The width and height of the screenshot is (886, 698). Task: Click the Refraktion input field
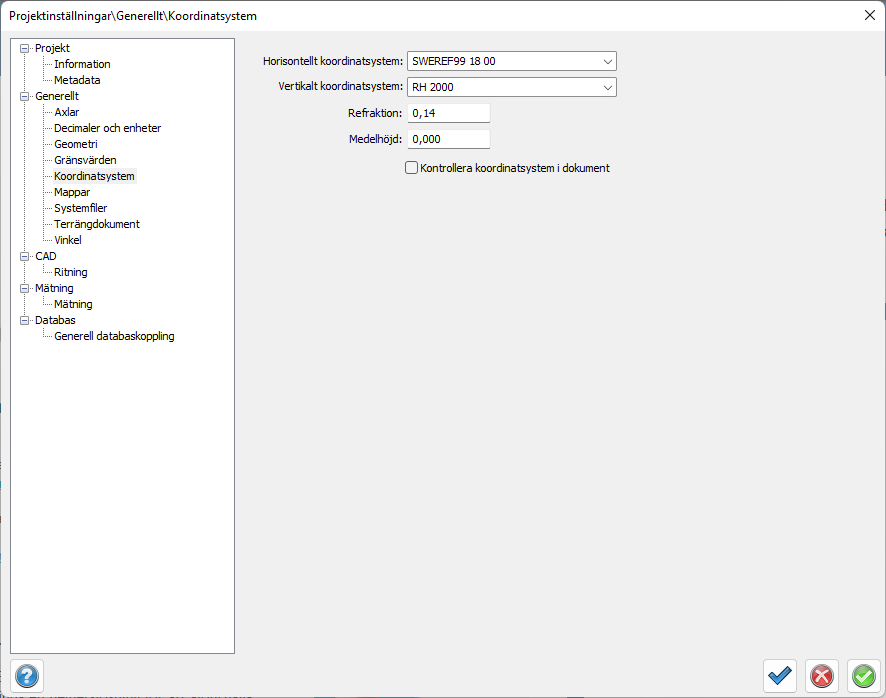[448, 113]
